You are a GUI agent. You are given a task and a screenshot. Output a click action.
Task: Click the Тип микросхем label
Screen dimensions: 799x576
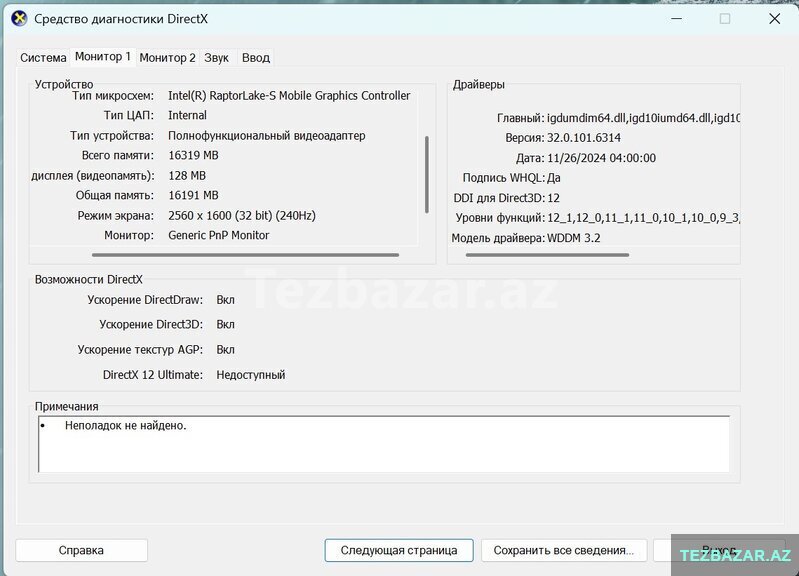113,96
